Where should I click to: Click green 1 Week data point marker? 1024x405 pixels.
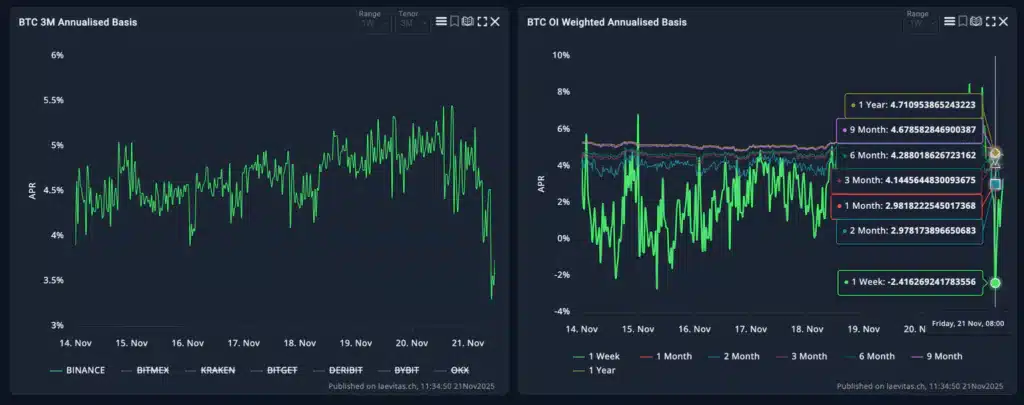[x=995, y=283]
